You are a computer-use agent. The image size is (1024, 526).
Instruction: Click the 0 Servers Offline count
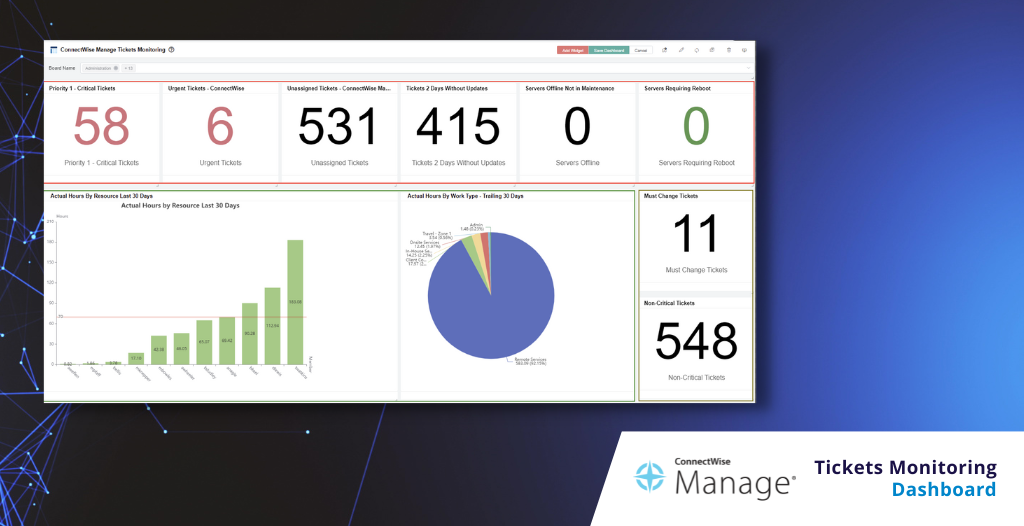point(577,127)
